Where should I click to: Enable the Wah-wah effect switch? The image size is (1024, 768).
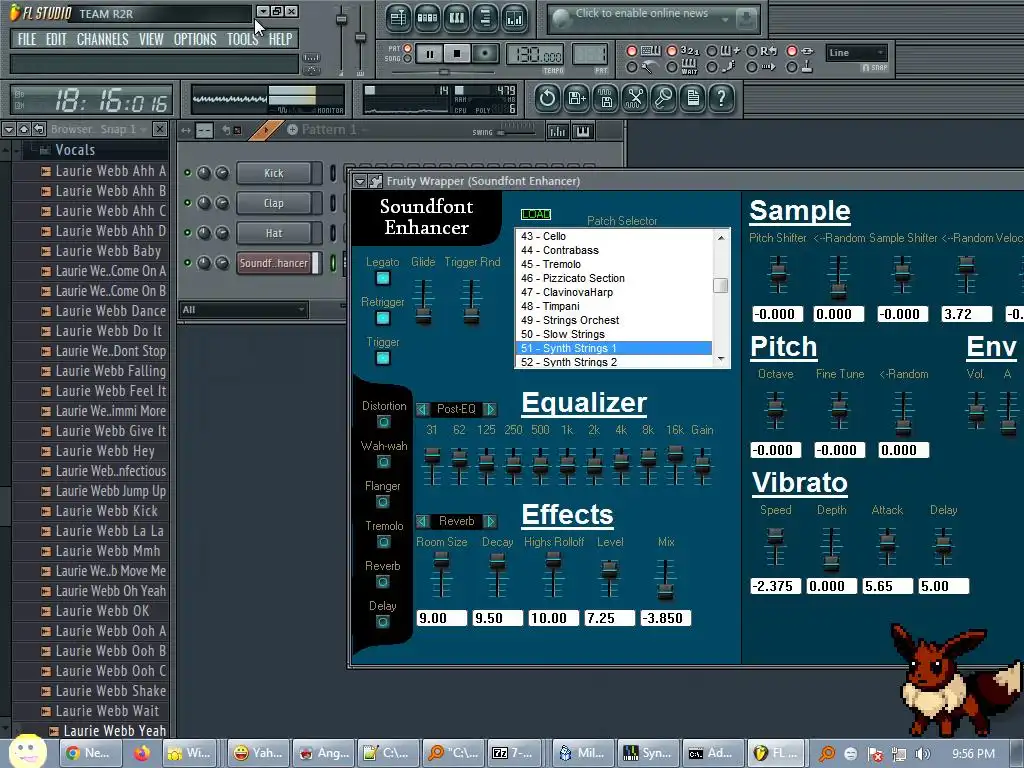click(x=383, y=462)
